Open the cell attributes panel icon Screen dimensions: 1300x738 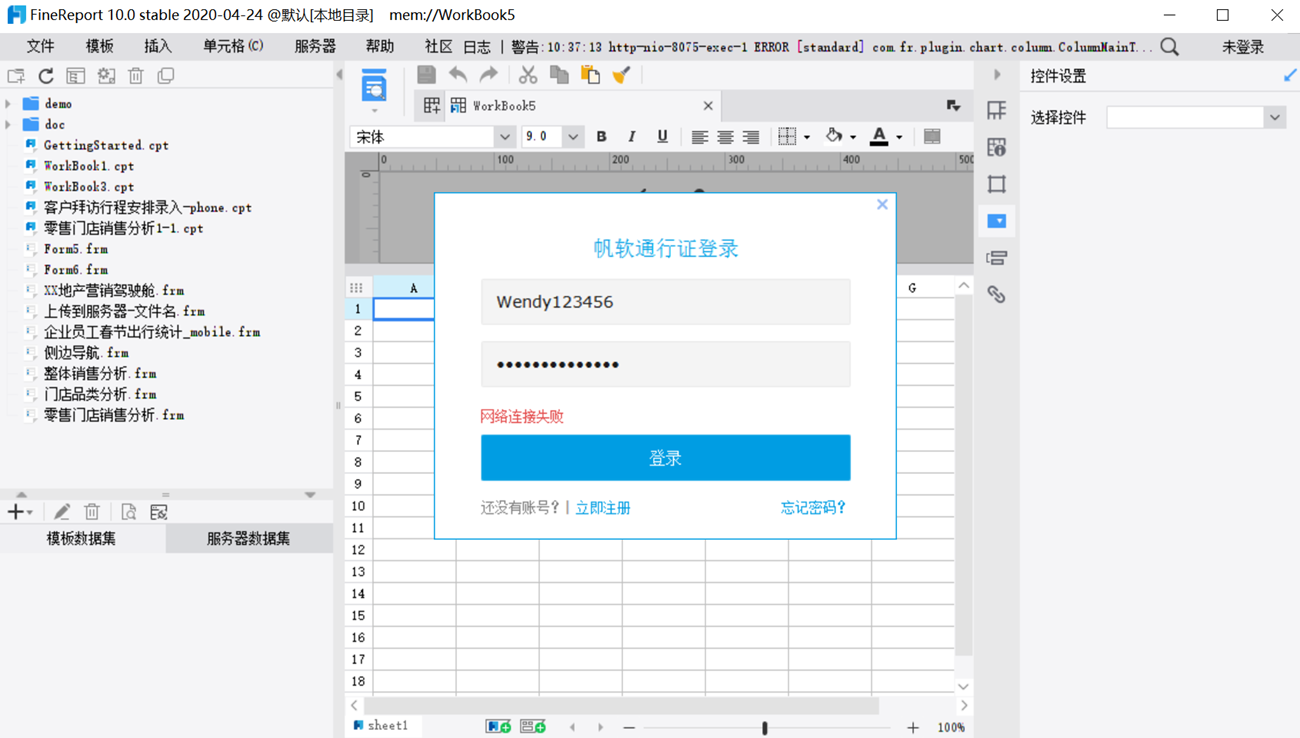pos(997,147)
